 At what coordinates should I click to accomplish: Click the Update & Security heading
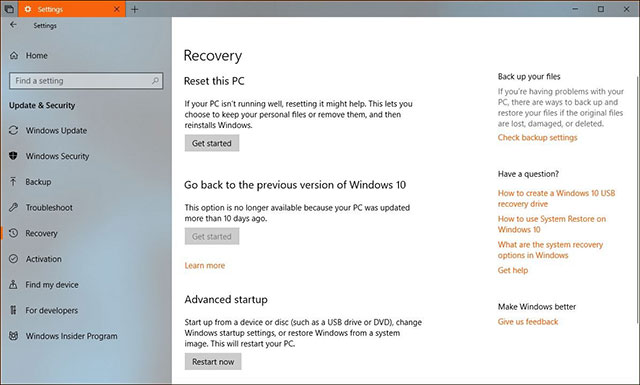42,105
